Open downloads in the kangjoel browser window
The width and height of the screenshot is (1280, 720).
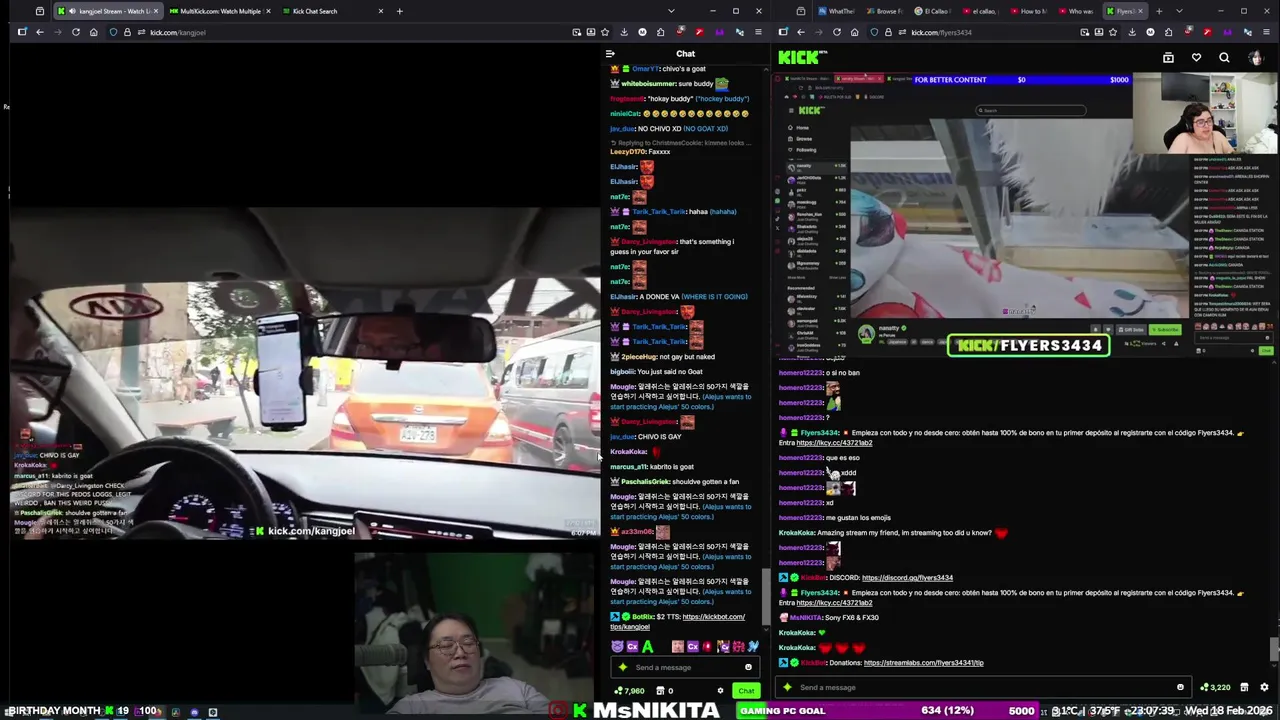tap(624, 32)
